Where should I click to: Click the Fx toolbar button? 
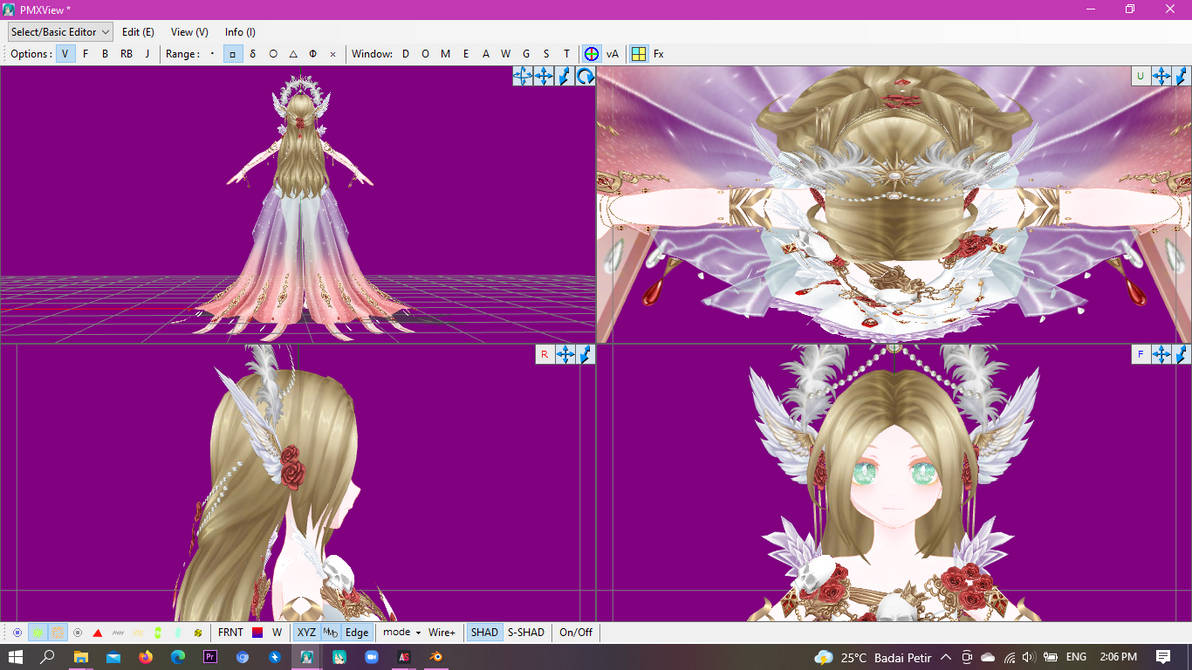click(x=658, y=54)
